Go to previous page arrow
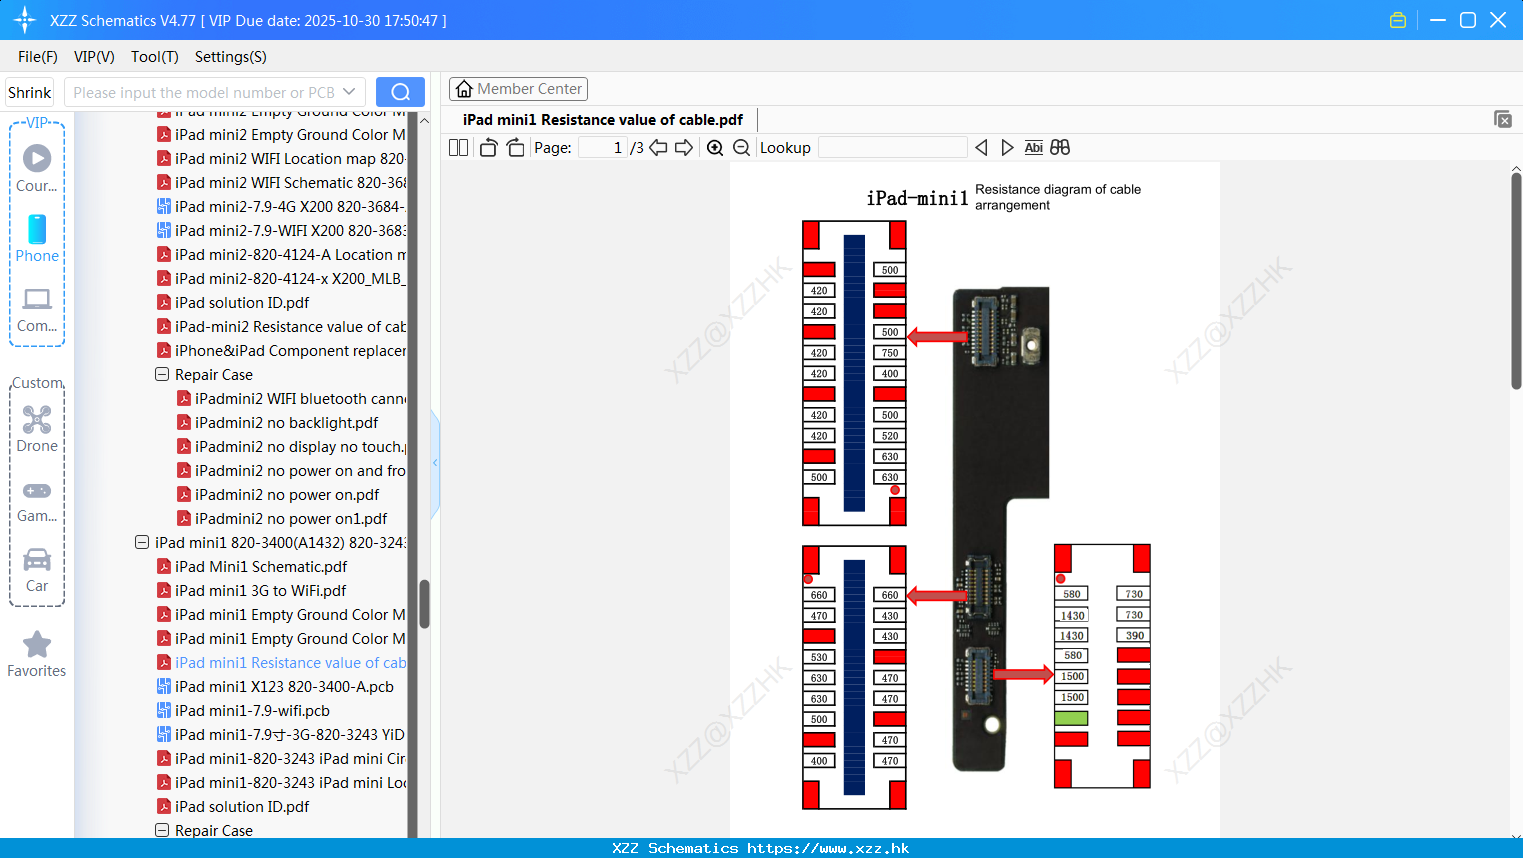The height and width of the screenshot is (858, 1523). pyautogui.click(x=658, y=147)
